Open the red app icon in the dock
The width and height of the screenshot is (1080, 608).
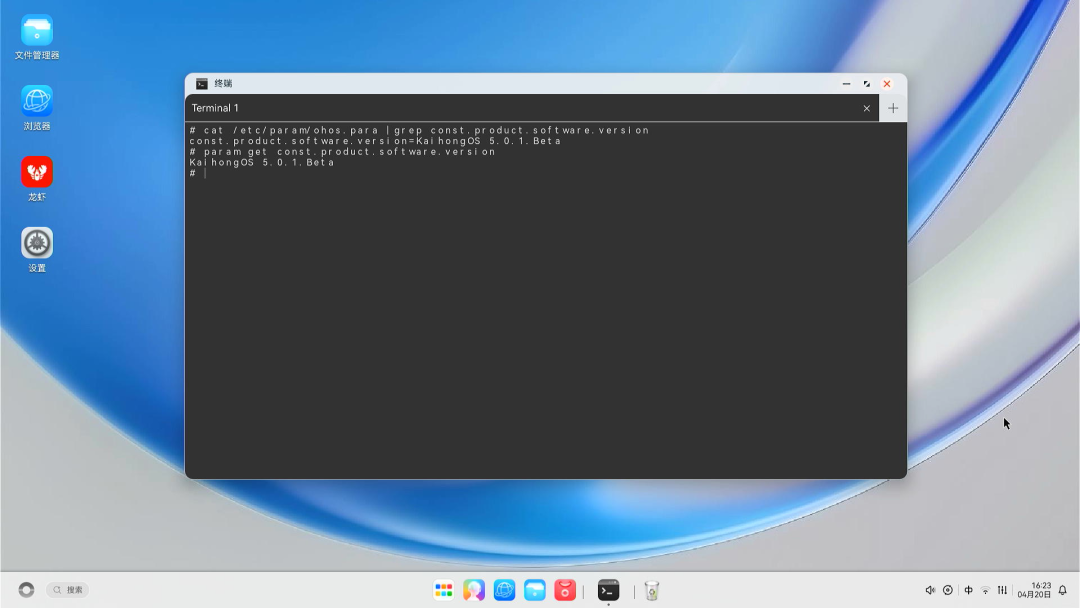click(x=565, y=590)
